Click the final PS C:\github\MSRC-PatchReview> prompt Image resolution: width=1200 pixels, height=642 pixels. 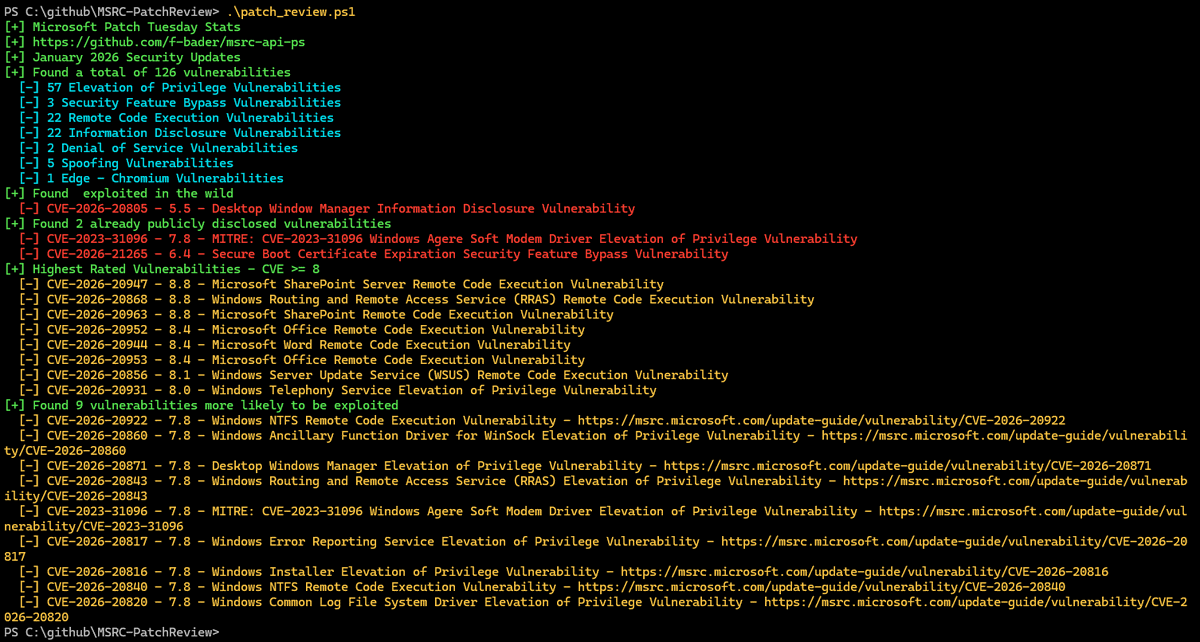click(112, 632)
